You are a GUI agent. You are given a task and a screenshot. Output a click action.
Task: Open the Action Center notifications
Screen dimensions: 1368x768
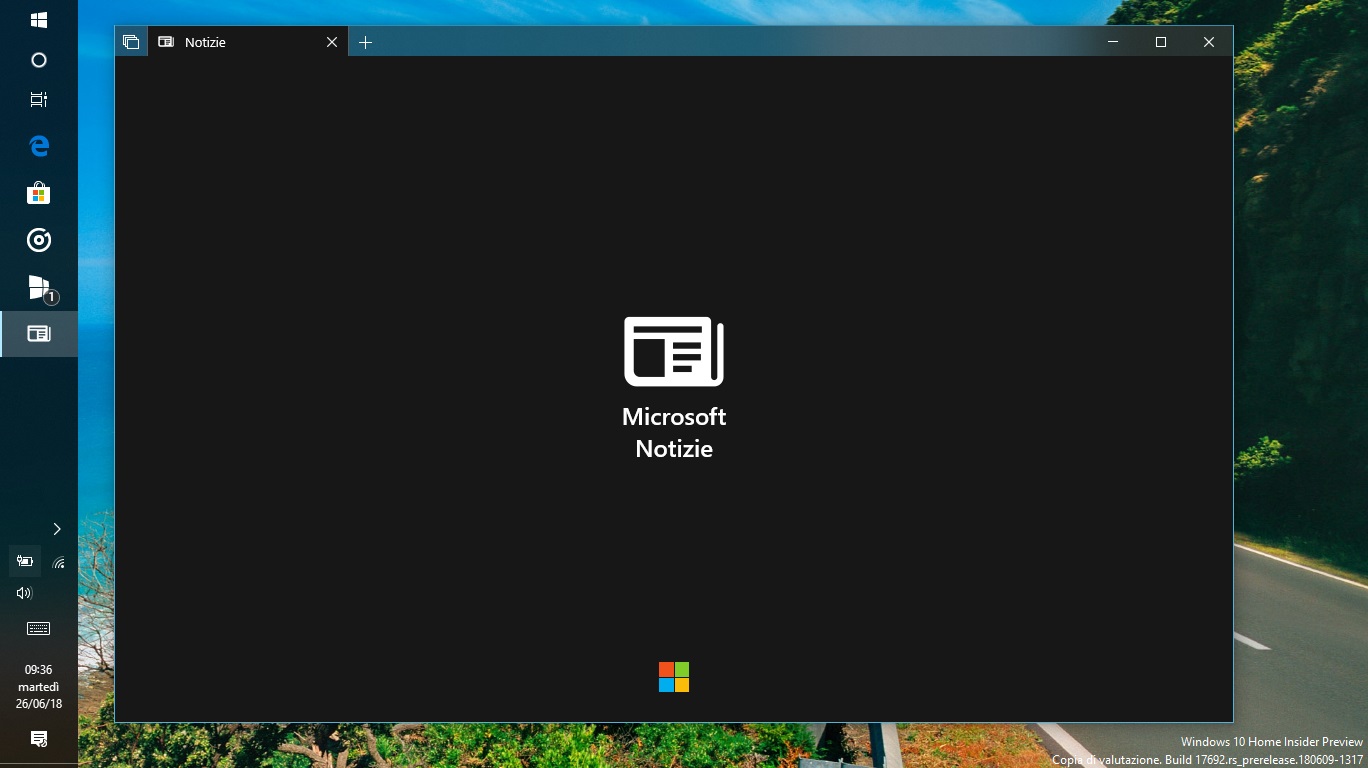click(x=39, y=739)
